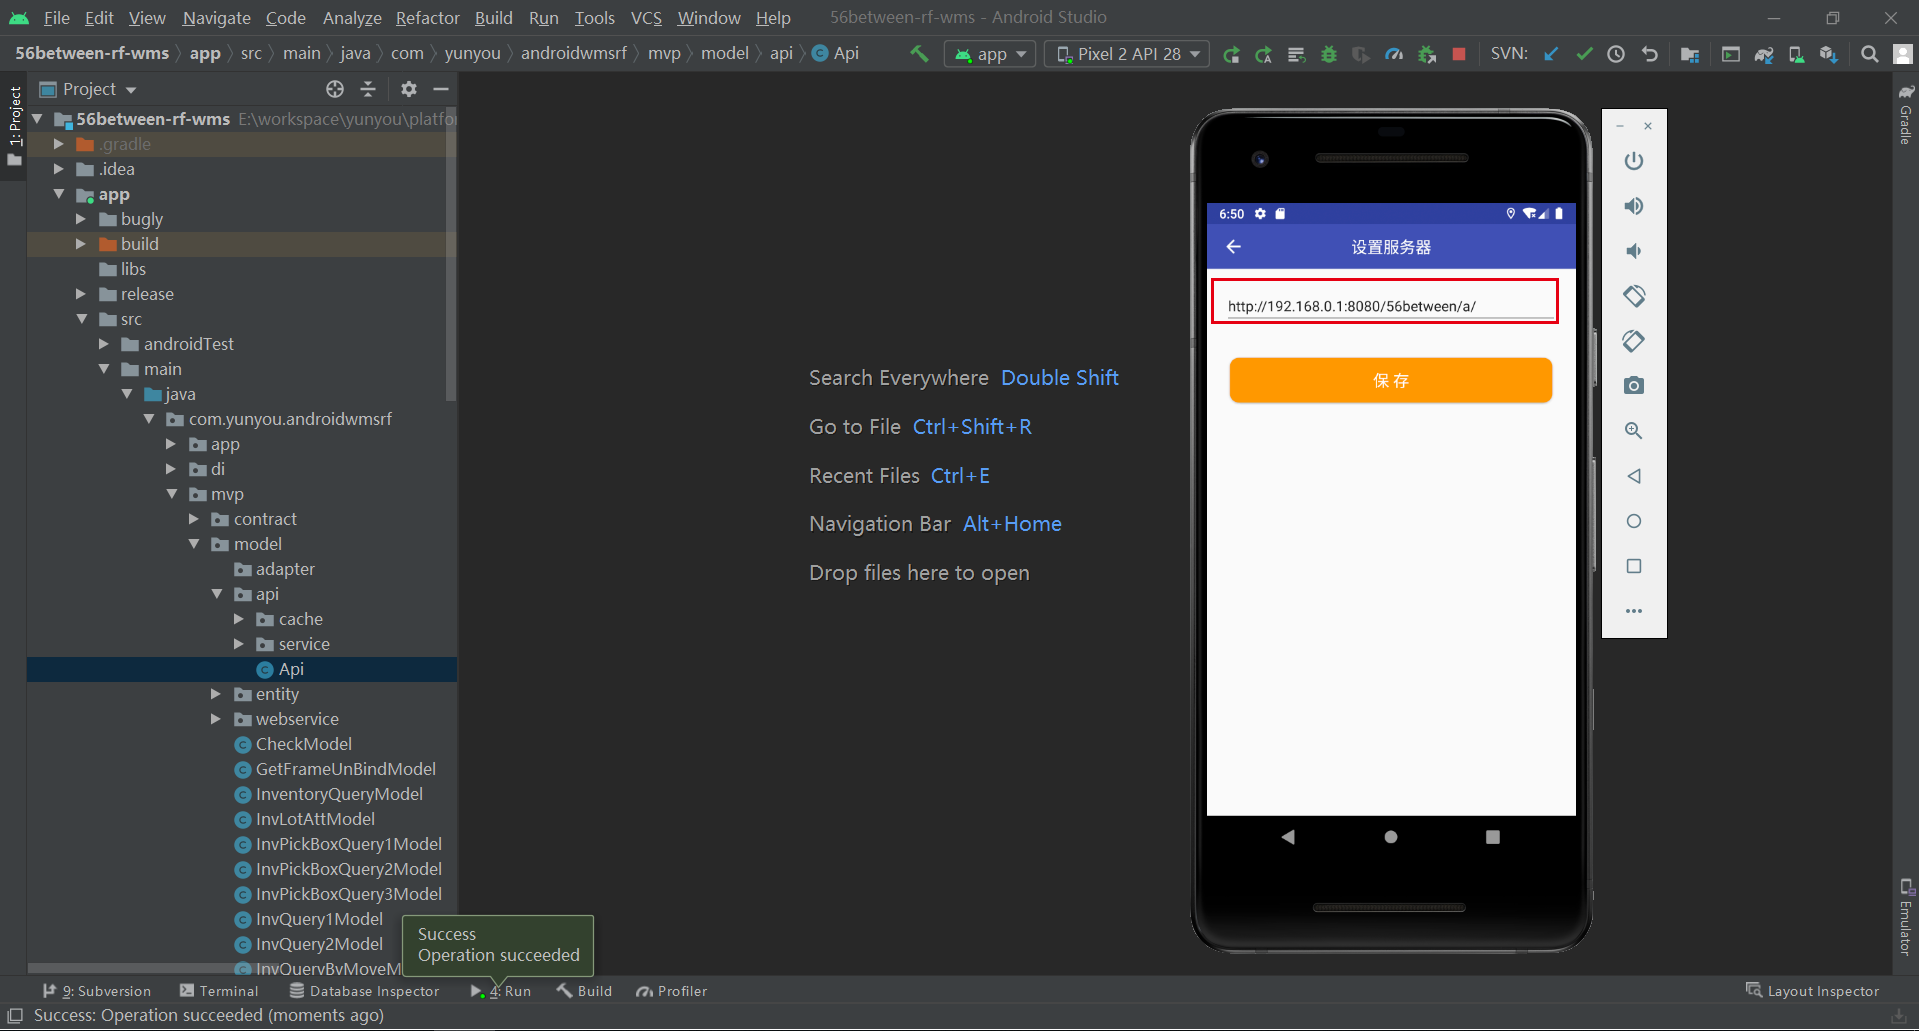Sync project with Gradle files icon

click(x=1764, y=54)
